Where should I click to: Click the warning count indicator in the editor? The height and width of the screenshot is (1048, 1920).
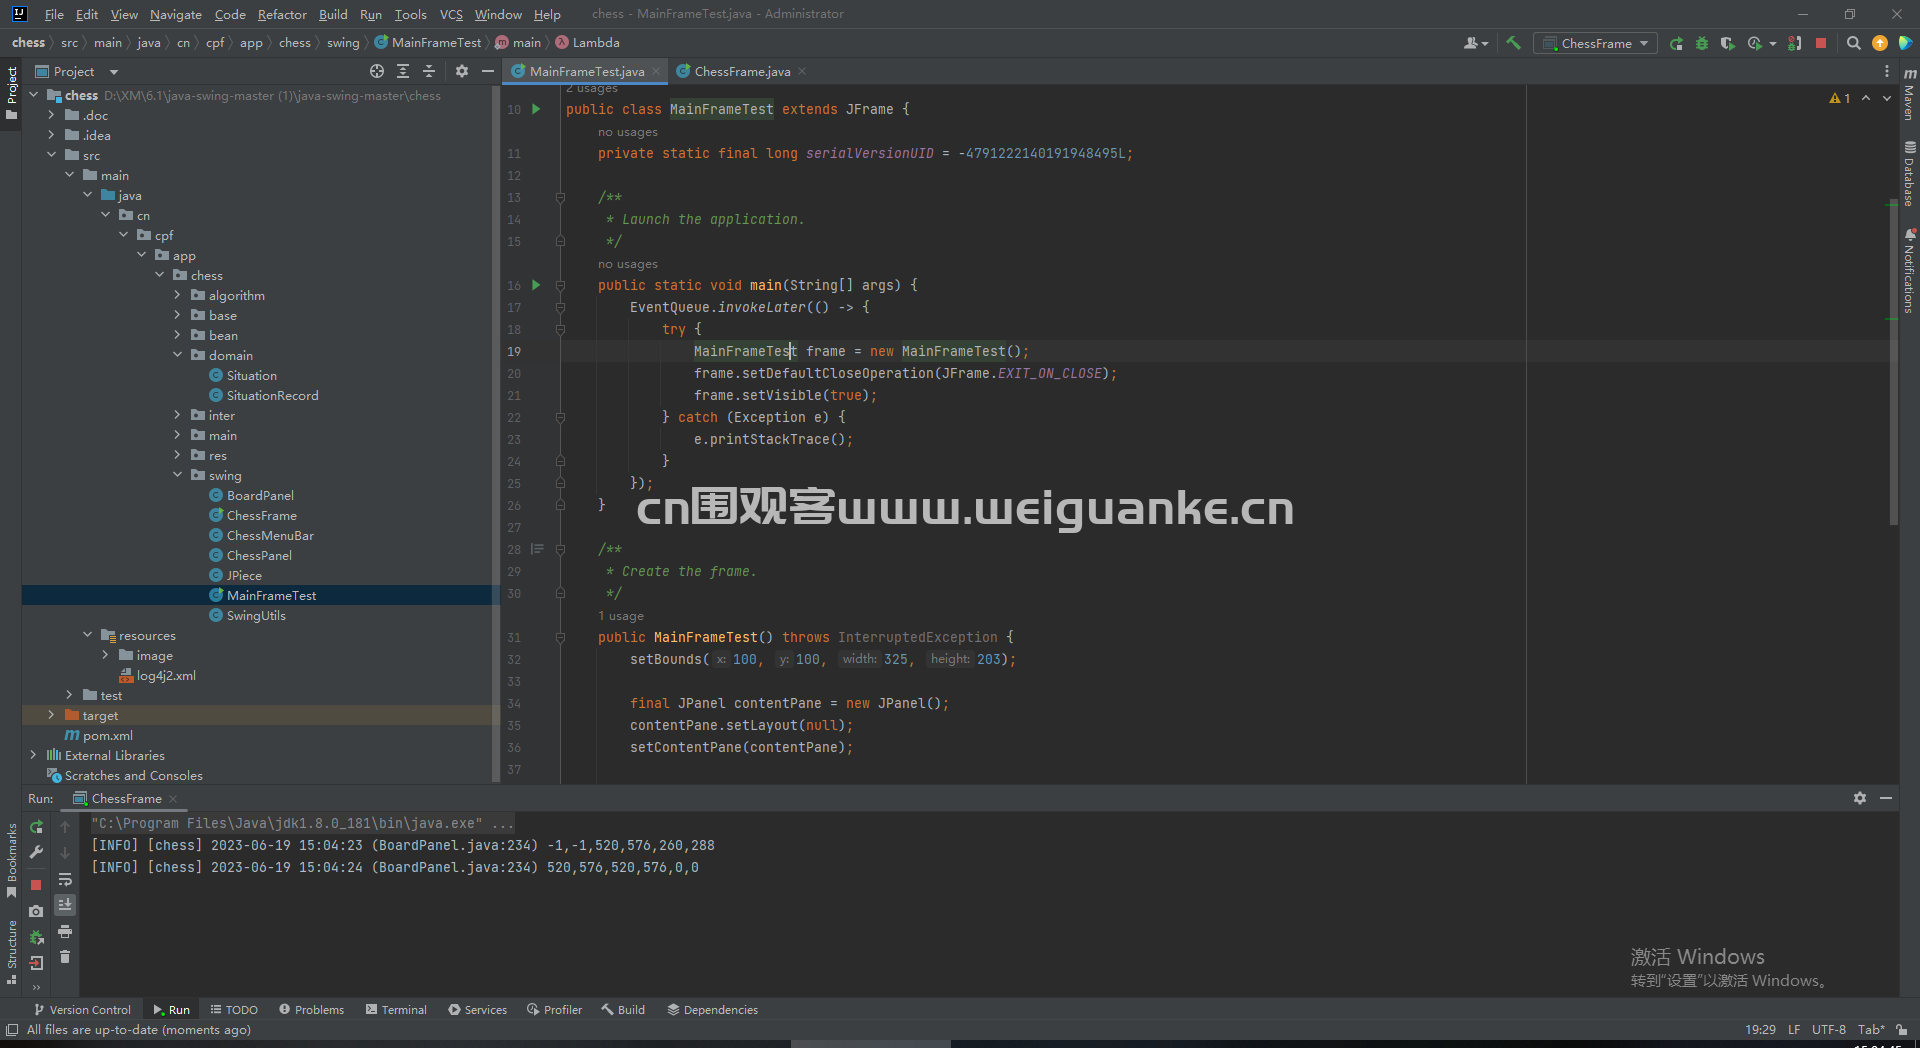(1840, 98)
